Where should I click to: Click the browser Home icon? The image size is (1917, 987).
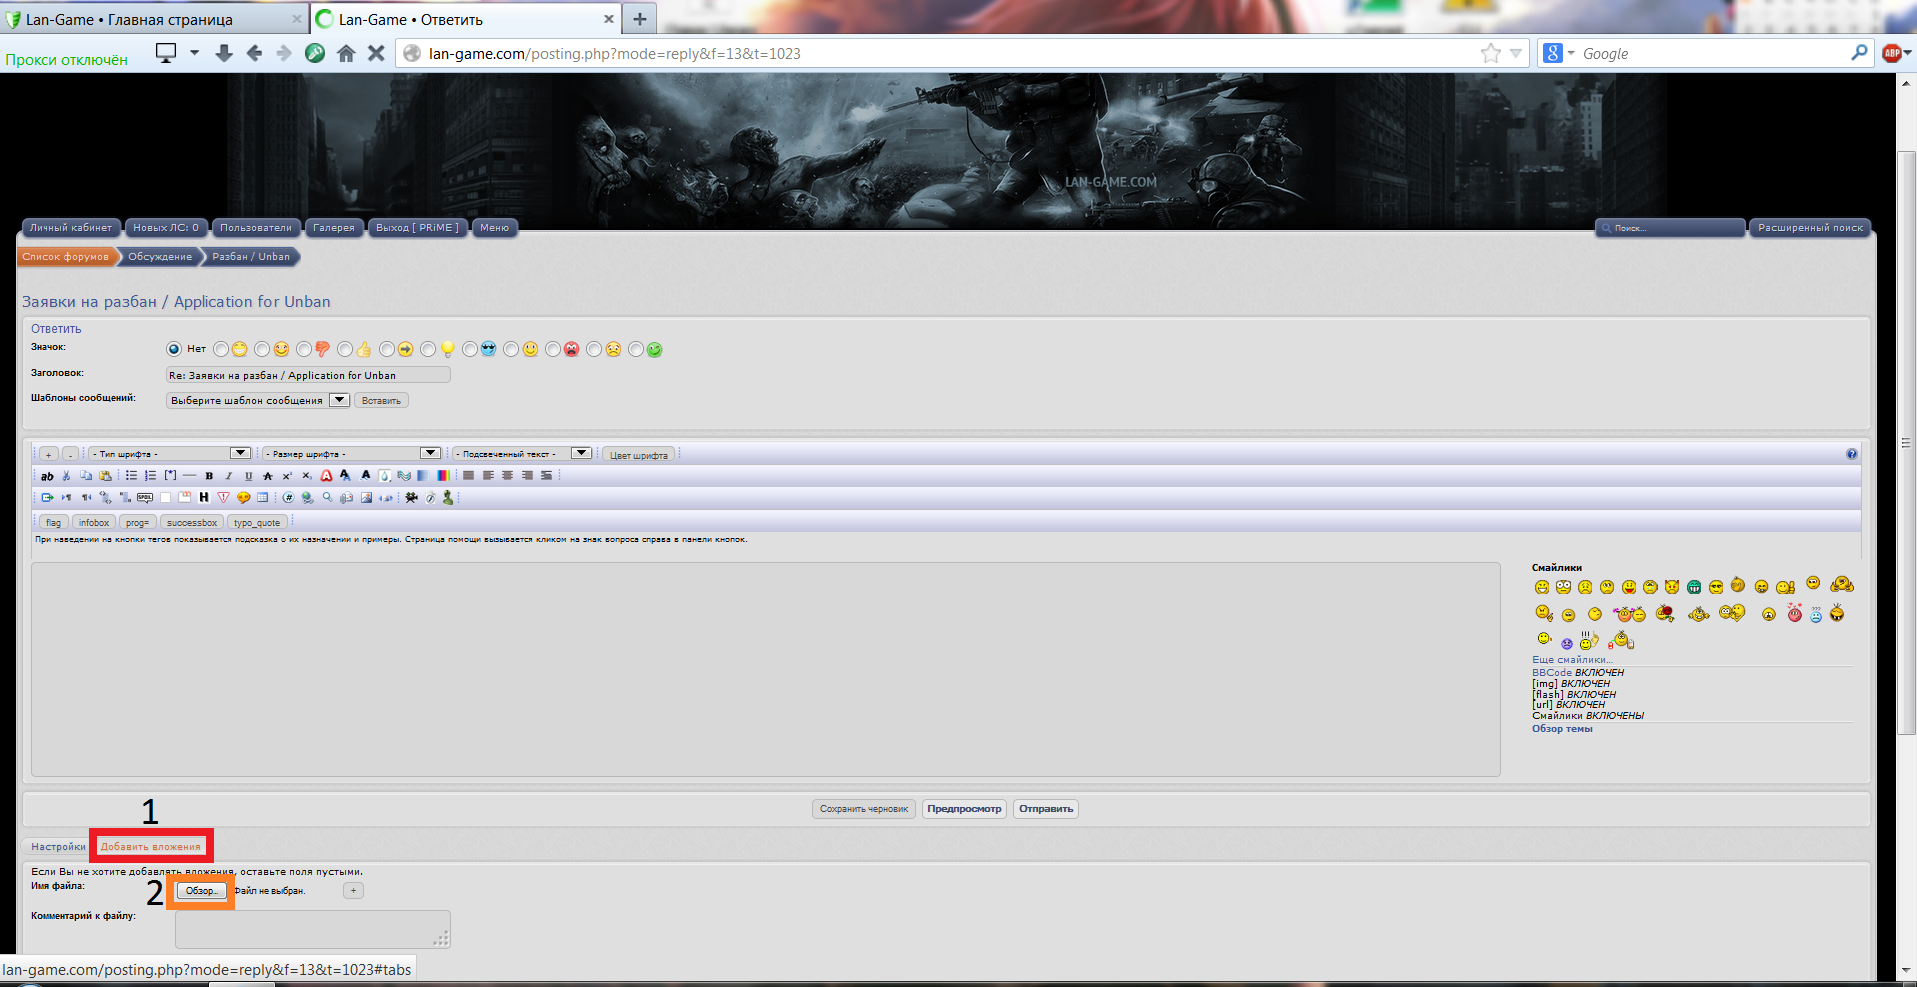pyautogui.click(x=346, y=54)
